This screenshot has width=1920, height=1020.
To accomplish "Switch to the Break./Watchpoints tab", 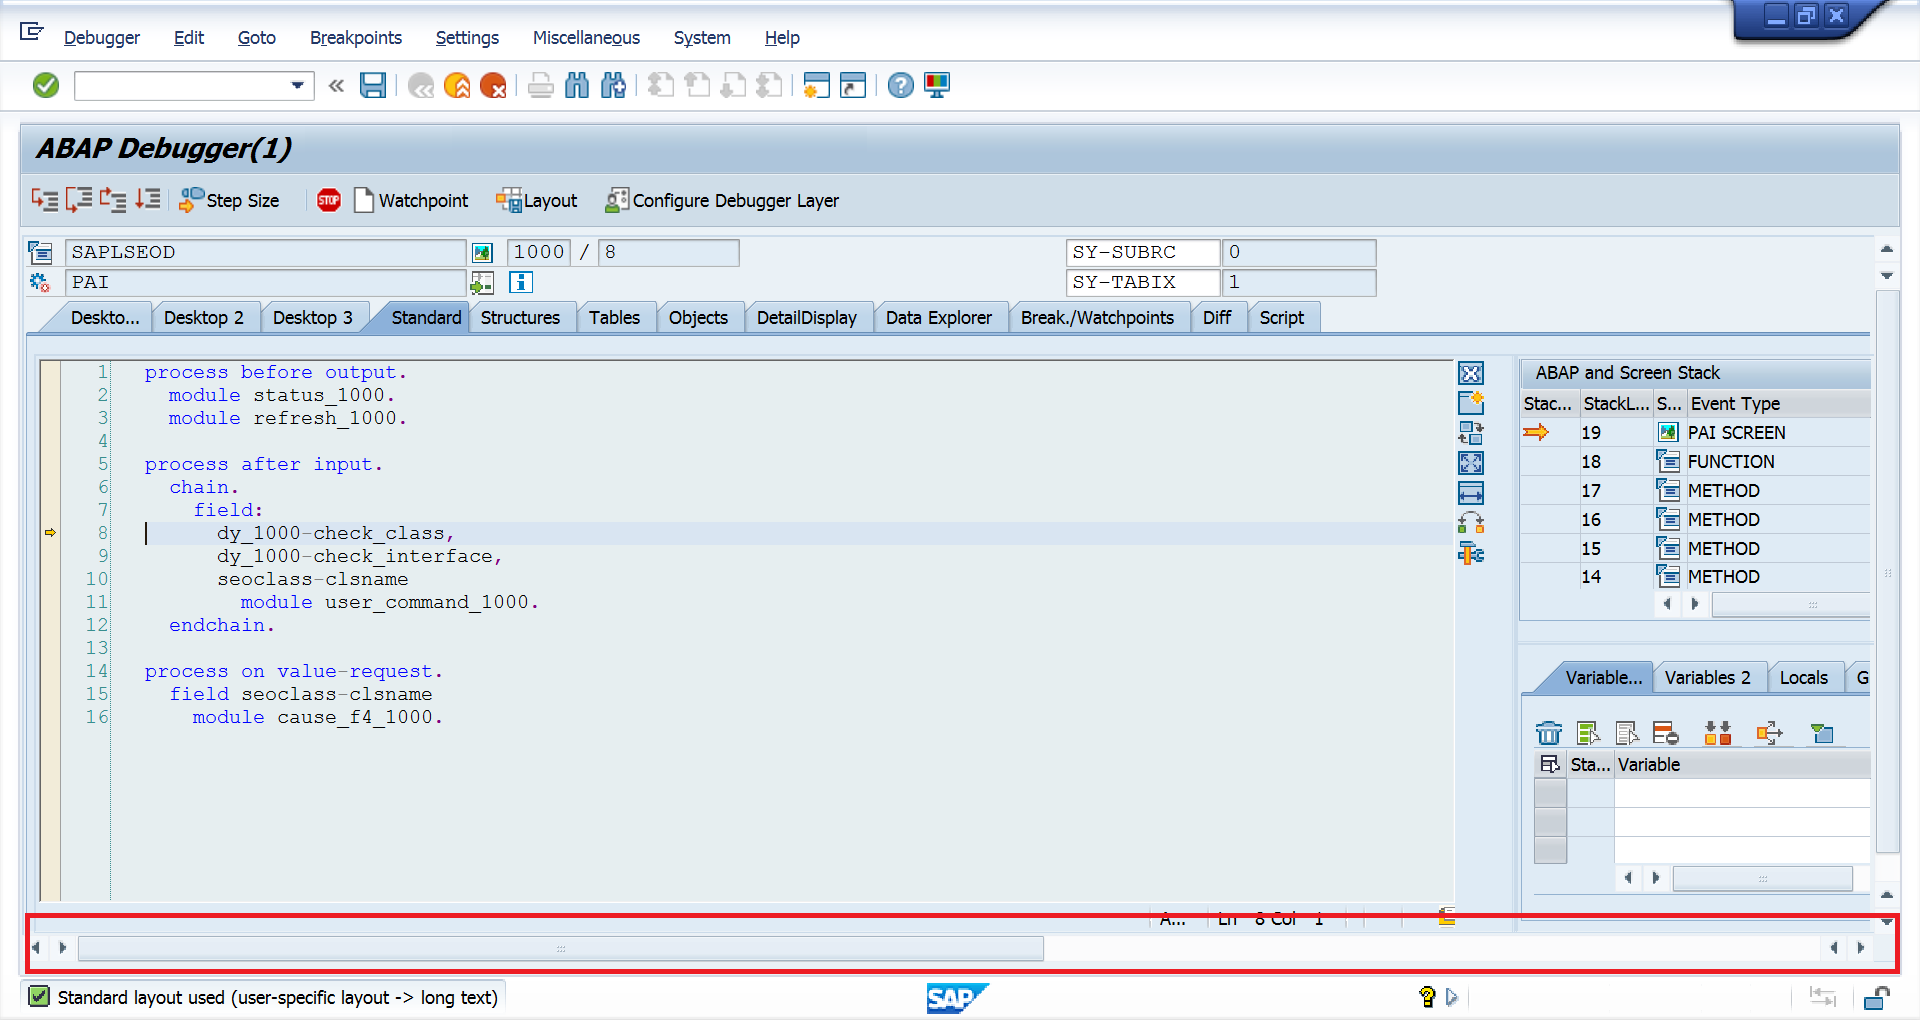I will pyautogui.click(x=1097, y=317).
